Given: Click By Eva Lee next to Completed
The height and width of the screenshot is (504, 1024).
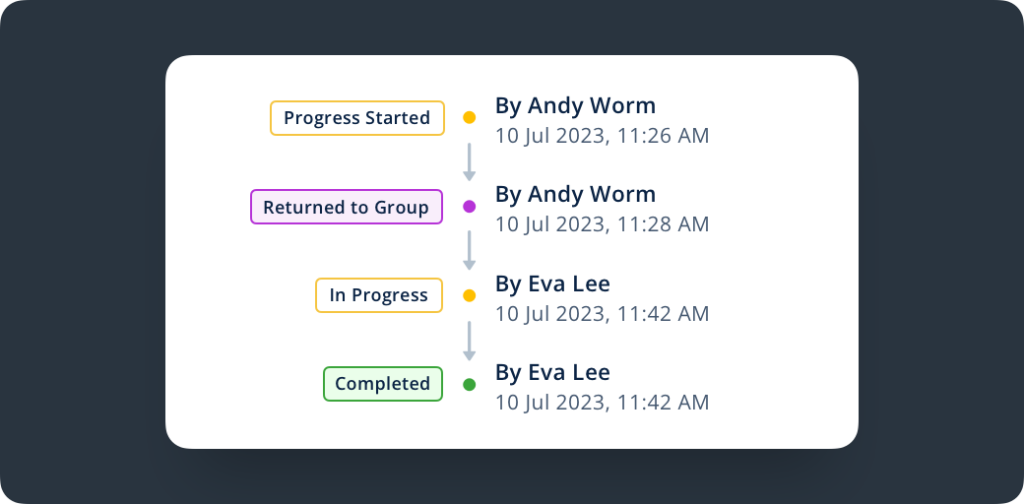Looking at the screenshot, I should click(552, 372).
